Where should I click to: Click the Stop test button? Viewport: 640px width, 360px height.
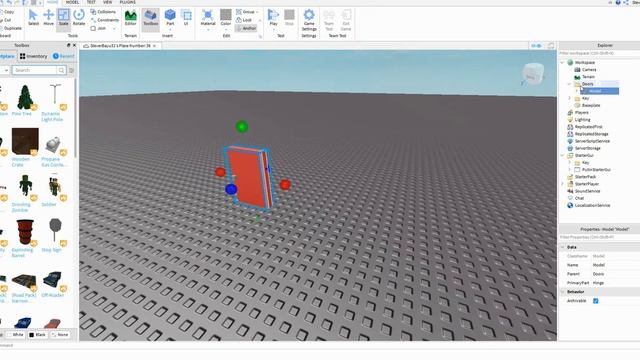[x=289, y=18]
